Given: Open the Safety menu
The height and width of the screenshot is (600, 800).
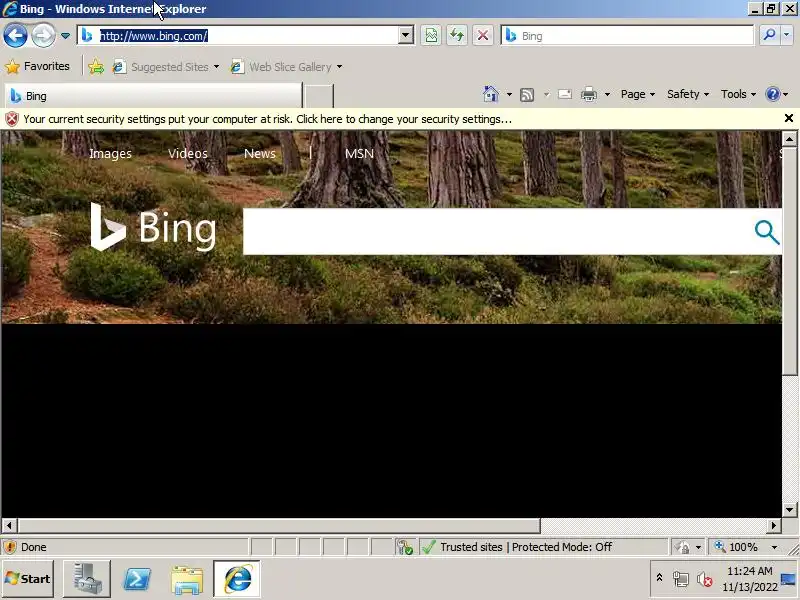Looking at the screenshot, I should [688, 94].
